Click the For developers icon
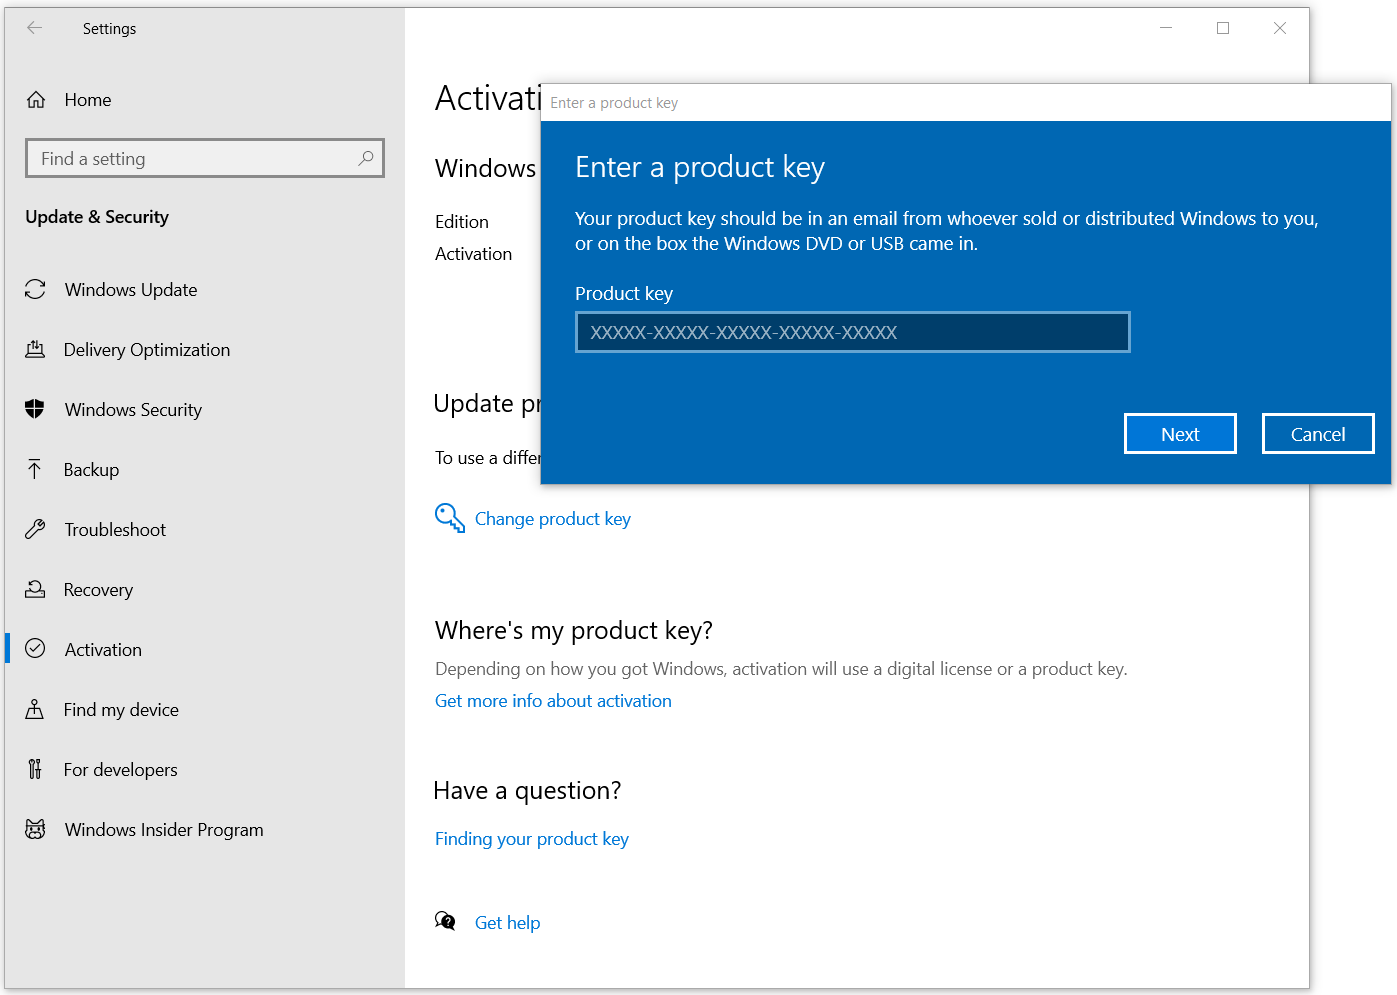Image resolution: width=1397 pixels, height=995 pixels. [35, 770]
